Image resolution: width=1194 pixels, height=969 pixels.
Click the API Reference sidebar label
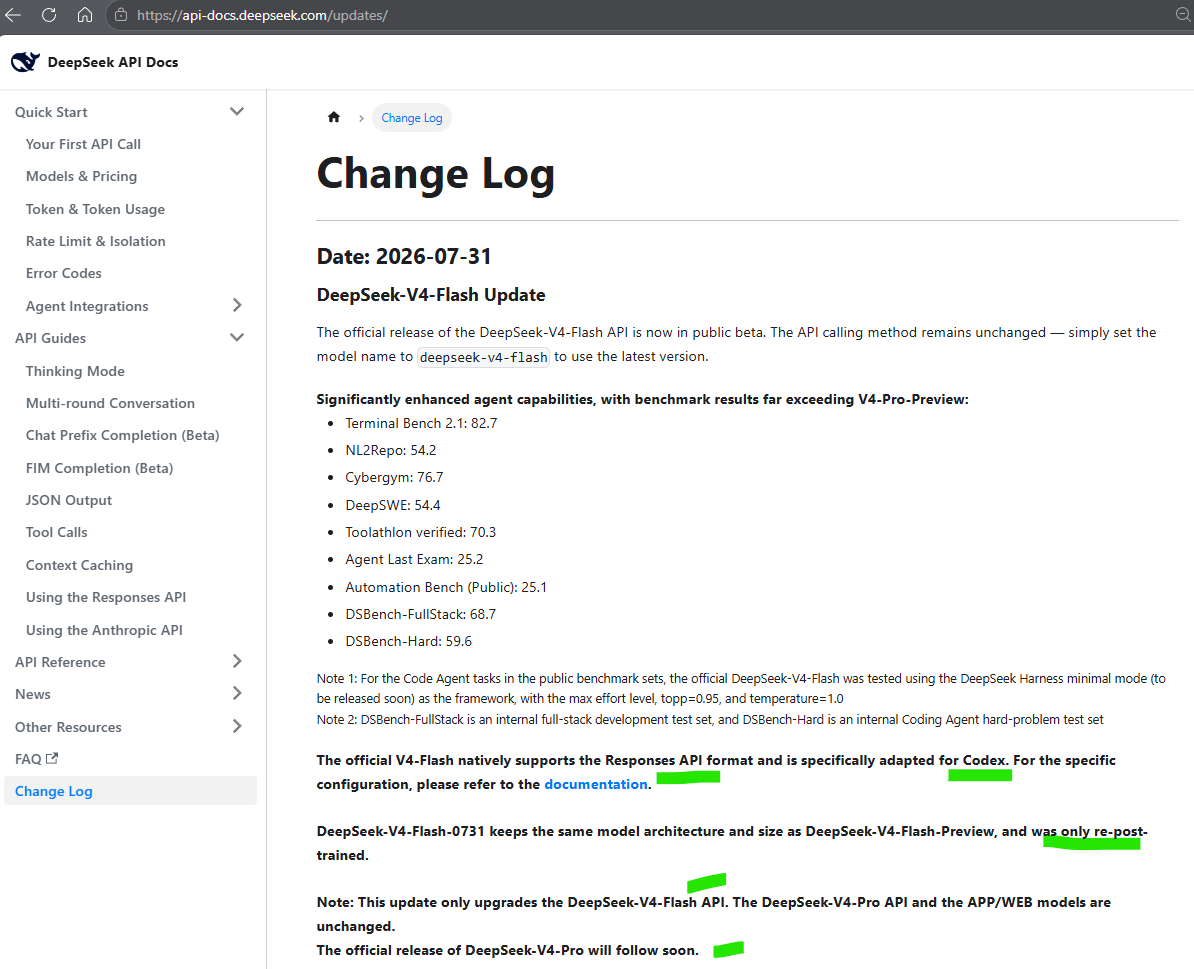click(x=60, y=661)
